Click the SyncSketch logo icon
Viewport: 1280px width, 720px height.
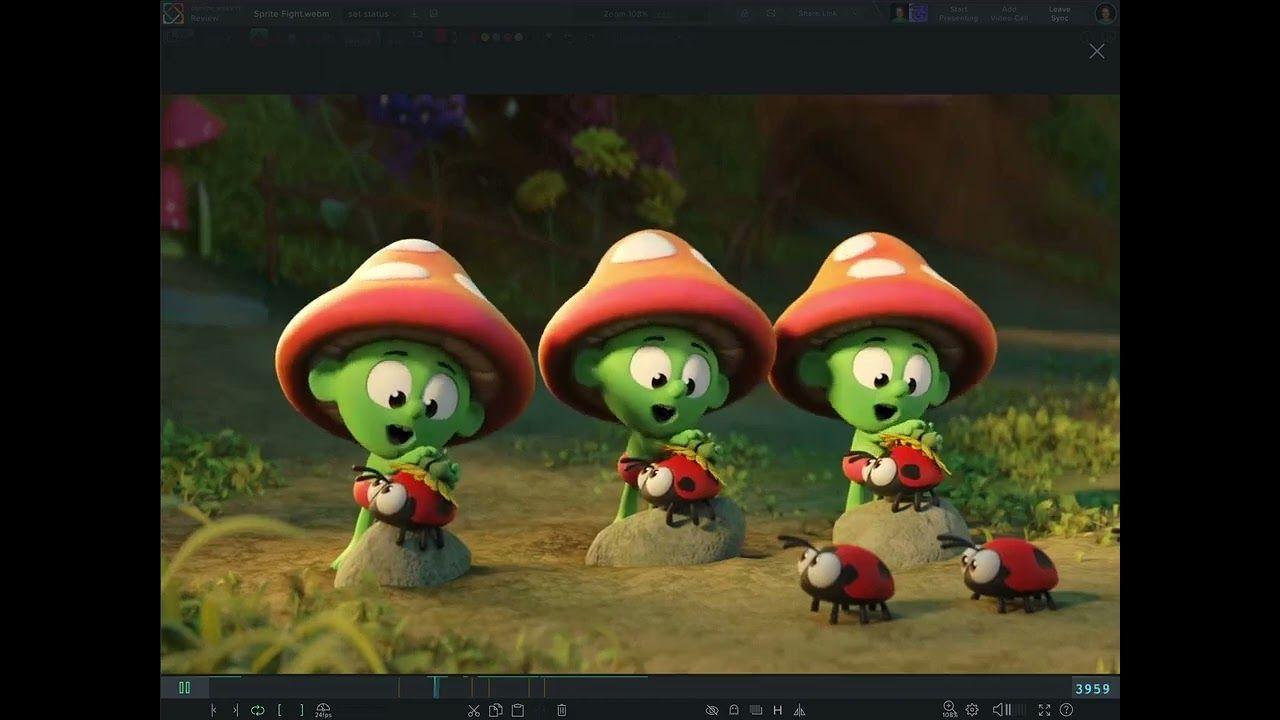[173, 13]
